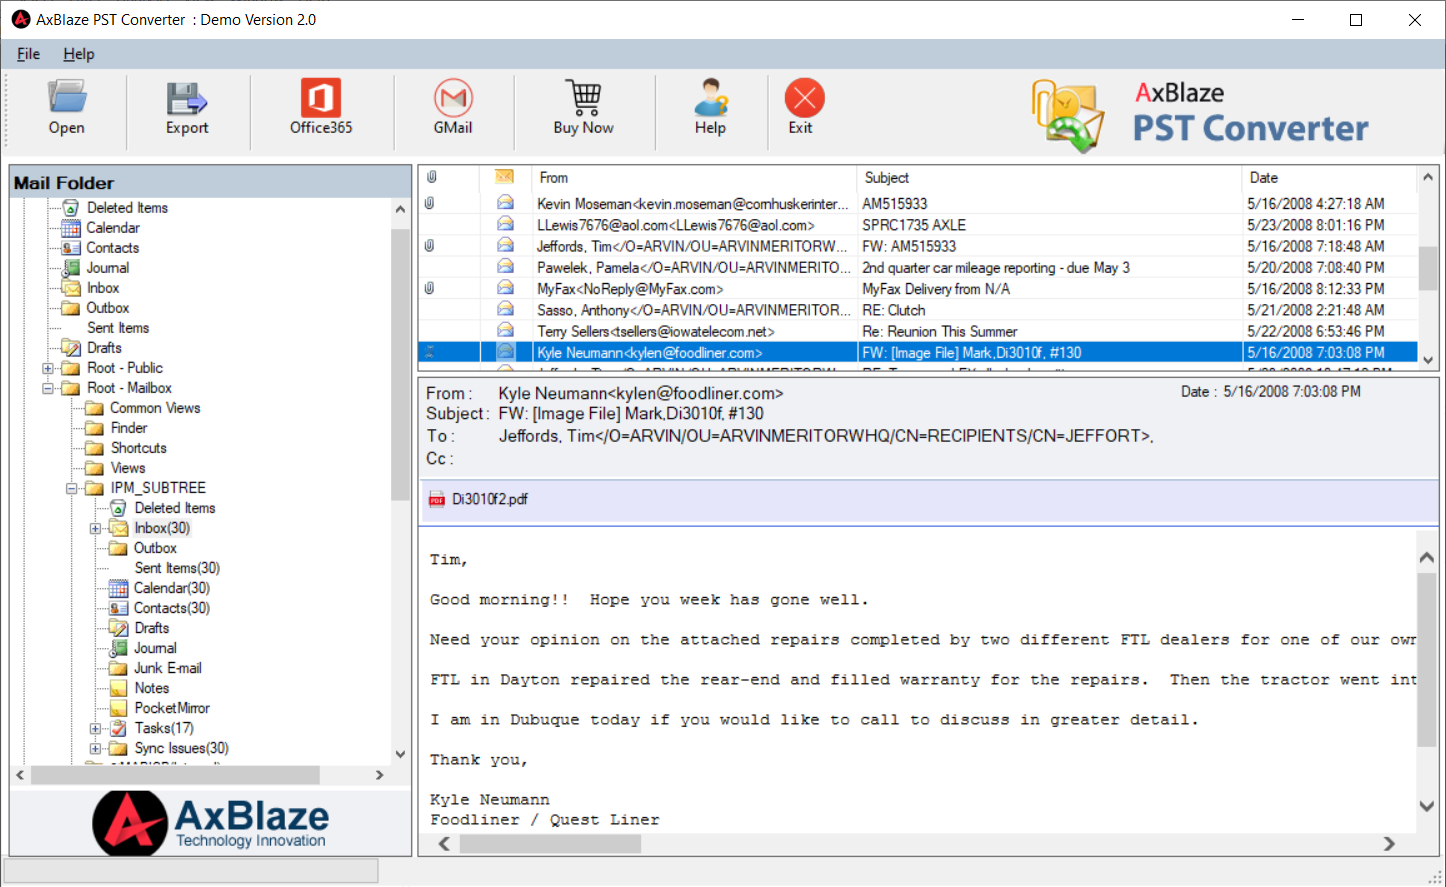Select the email 'FW: AM515933' from Jeffords, Tim
This screenshot has height=887, width=1446.
[917, 246]
